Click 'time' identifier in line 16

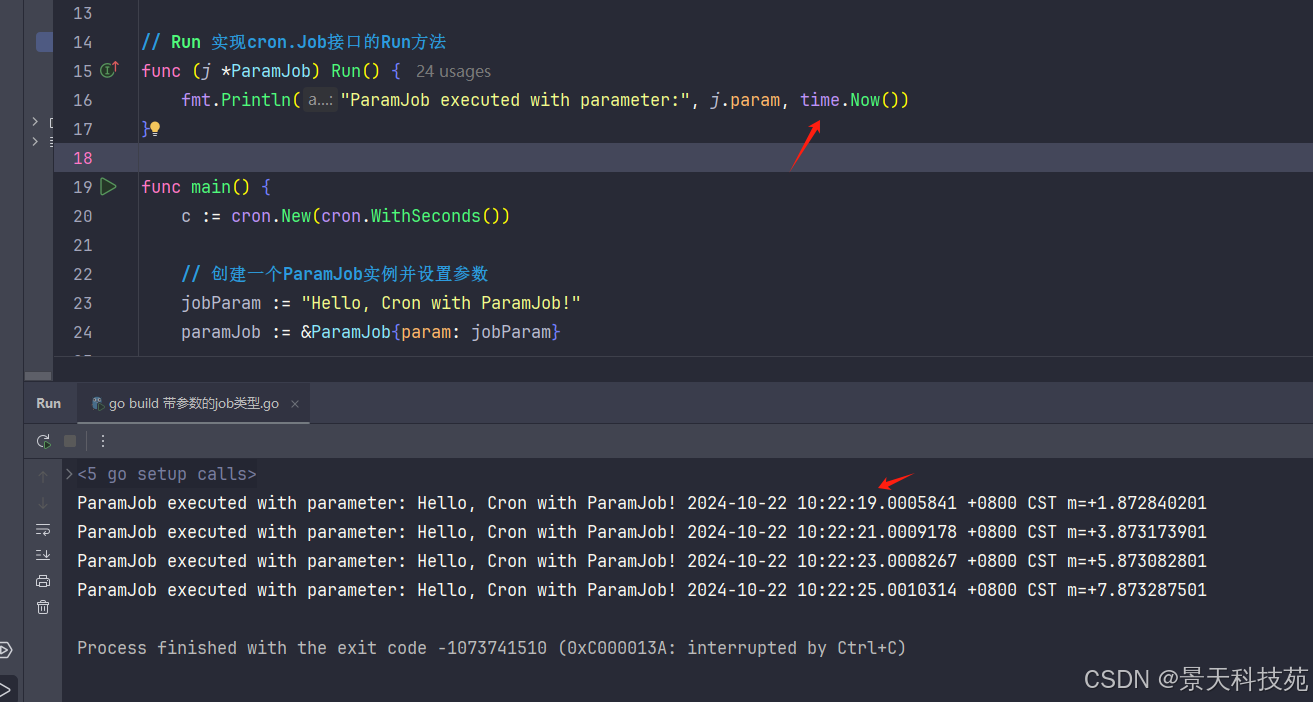pyautogui.click(x=820, y=100)
